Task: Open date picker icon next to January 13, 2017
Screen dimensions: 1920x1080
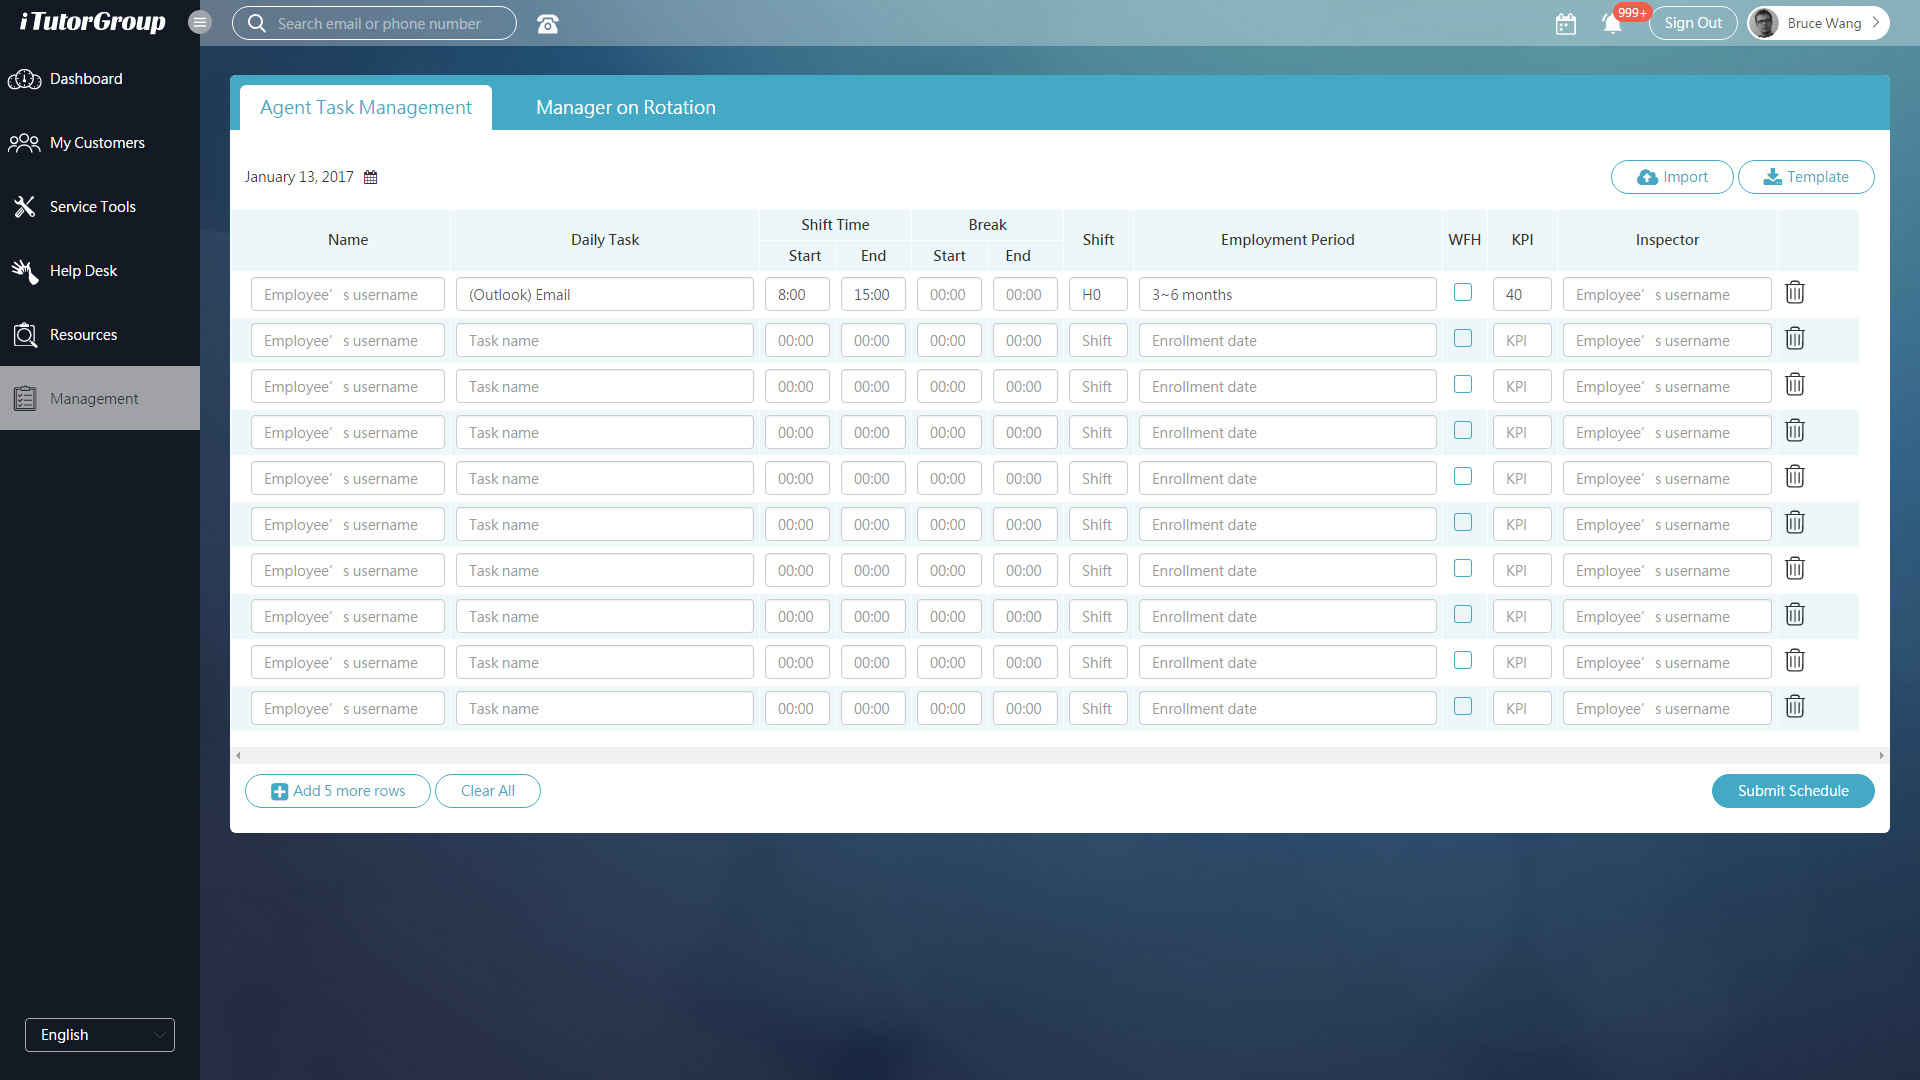Action: (x=370, y=177)
